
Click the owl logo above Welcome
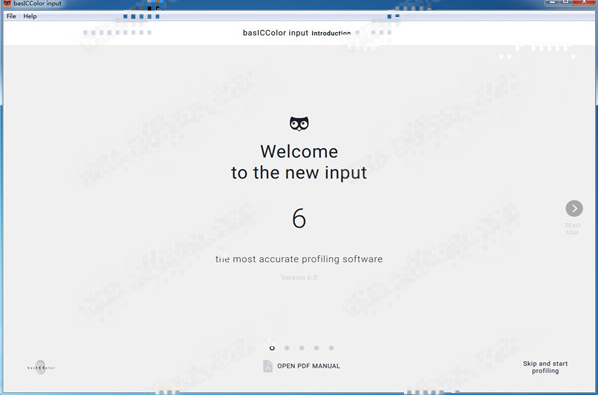tap(299, 124)
